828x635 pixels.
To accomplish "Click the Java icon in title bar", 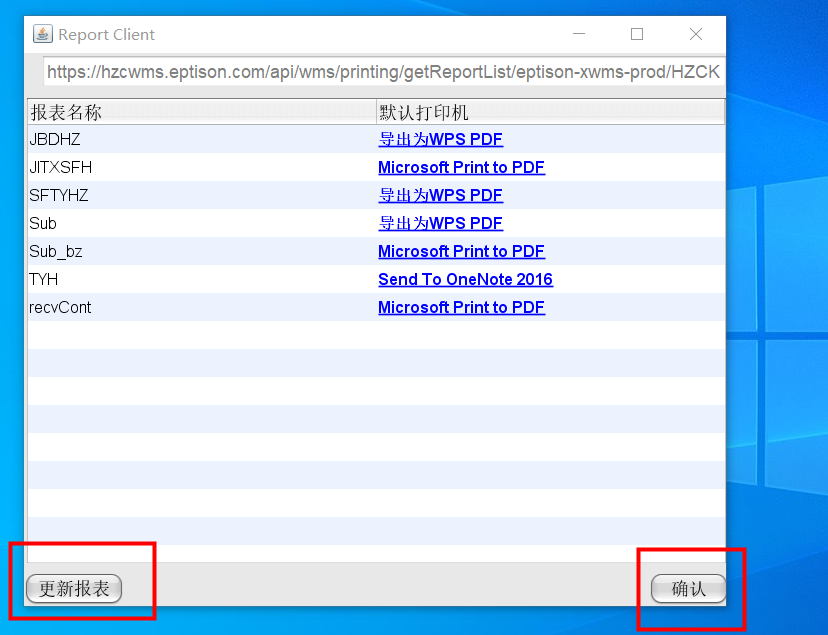I will [x=42, y=34].
